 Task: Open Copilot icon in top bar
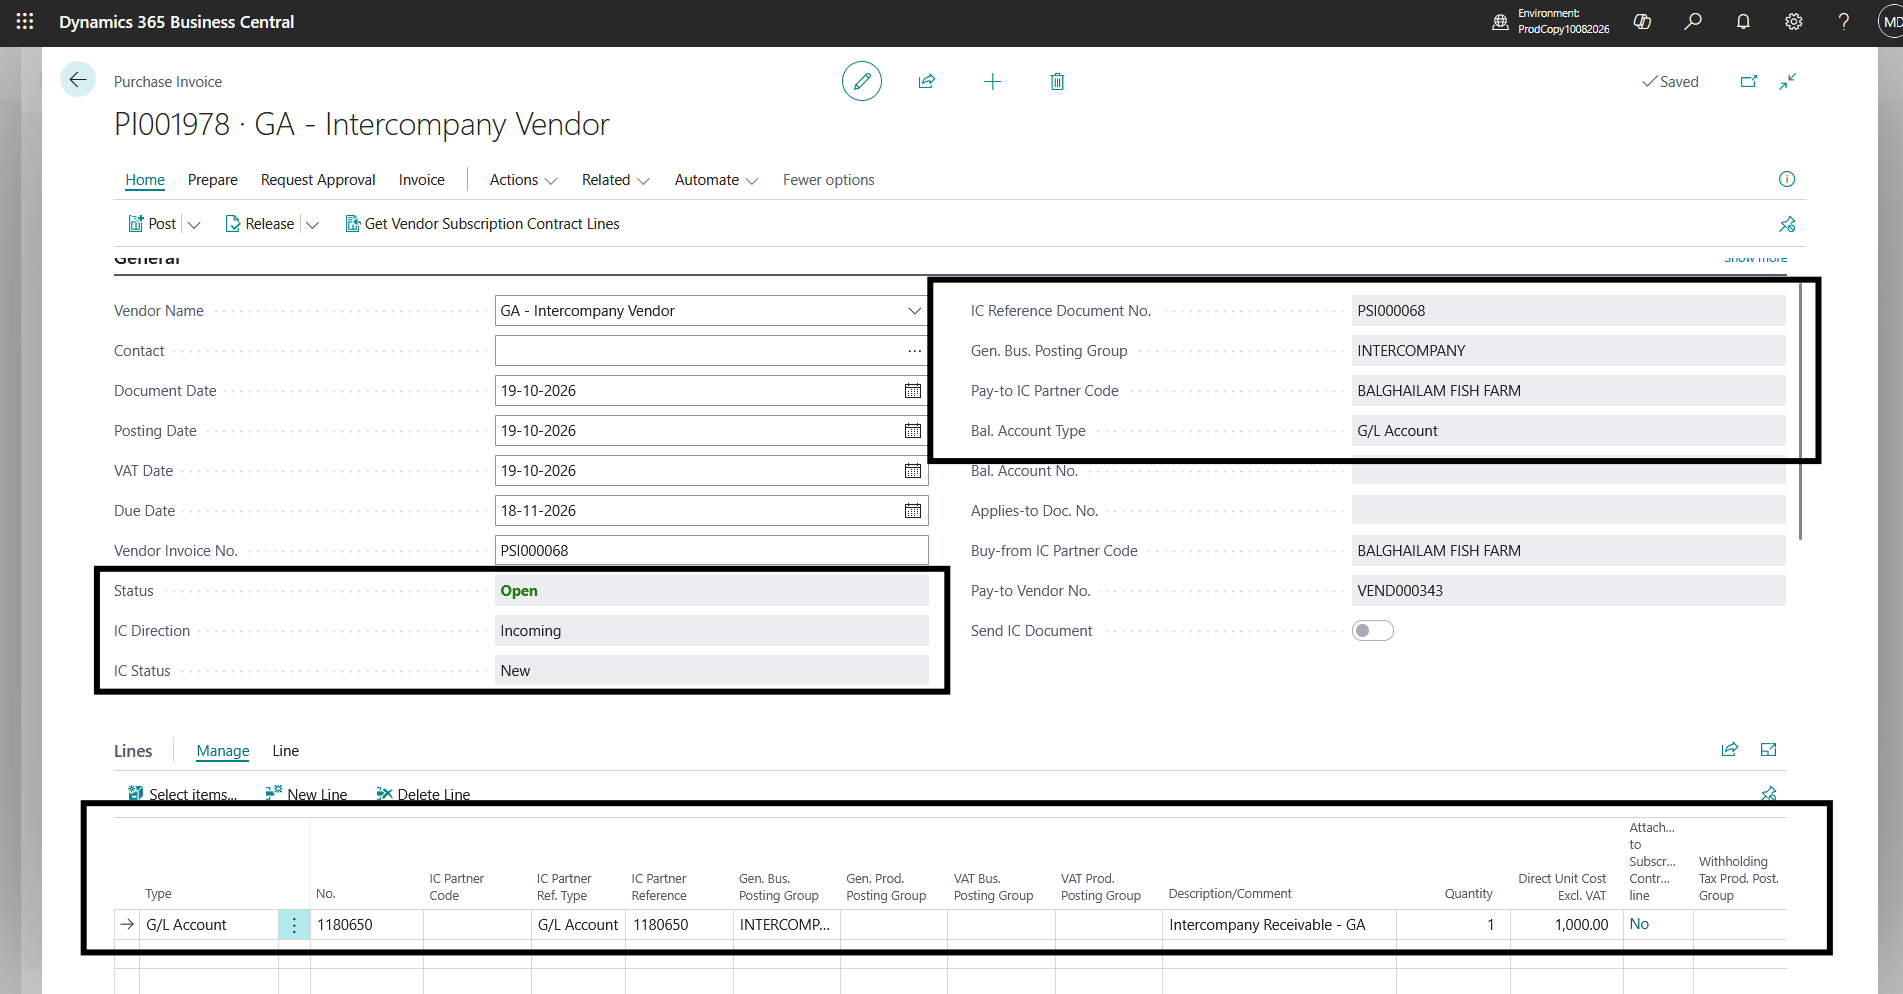(1642, 21)
